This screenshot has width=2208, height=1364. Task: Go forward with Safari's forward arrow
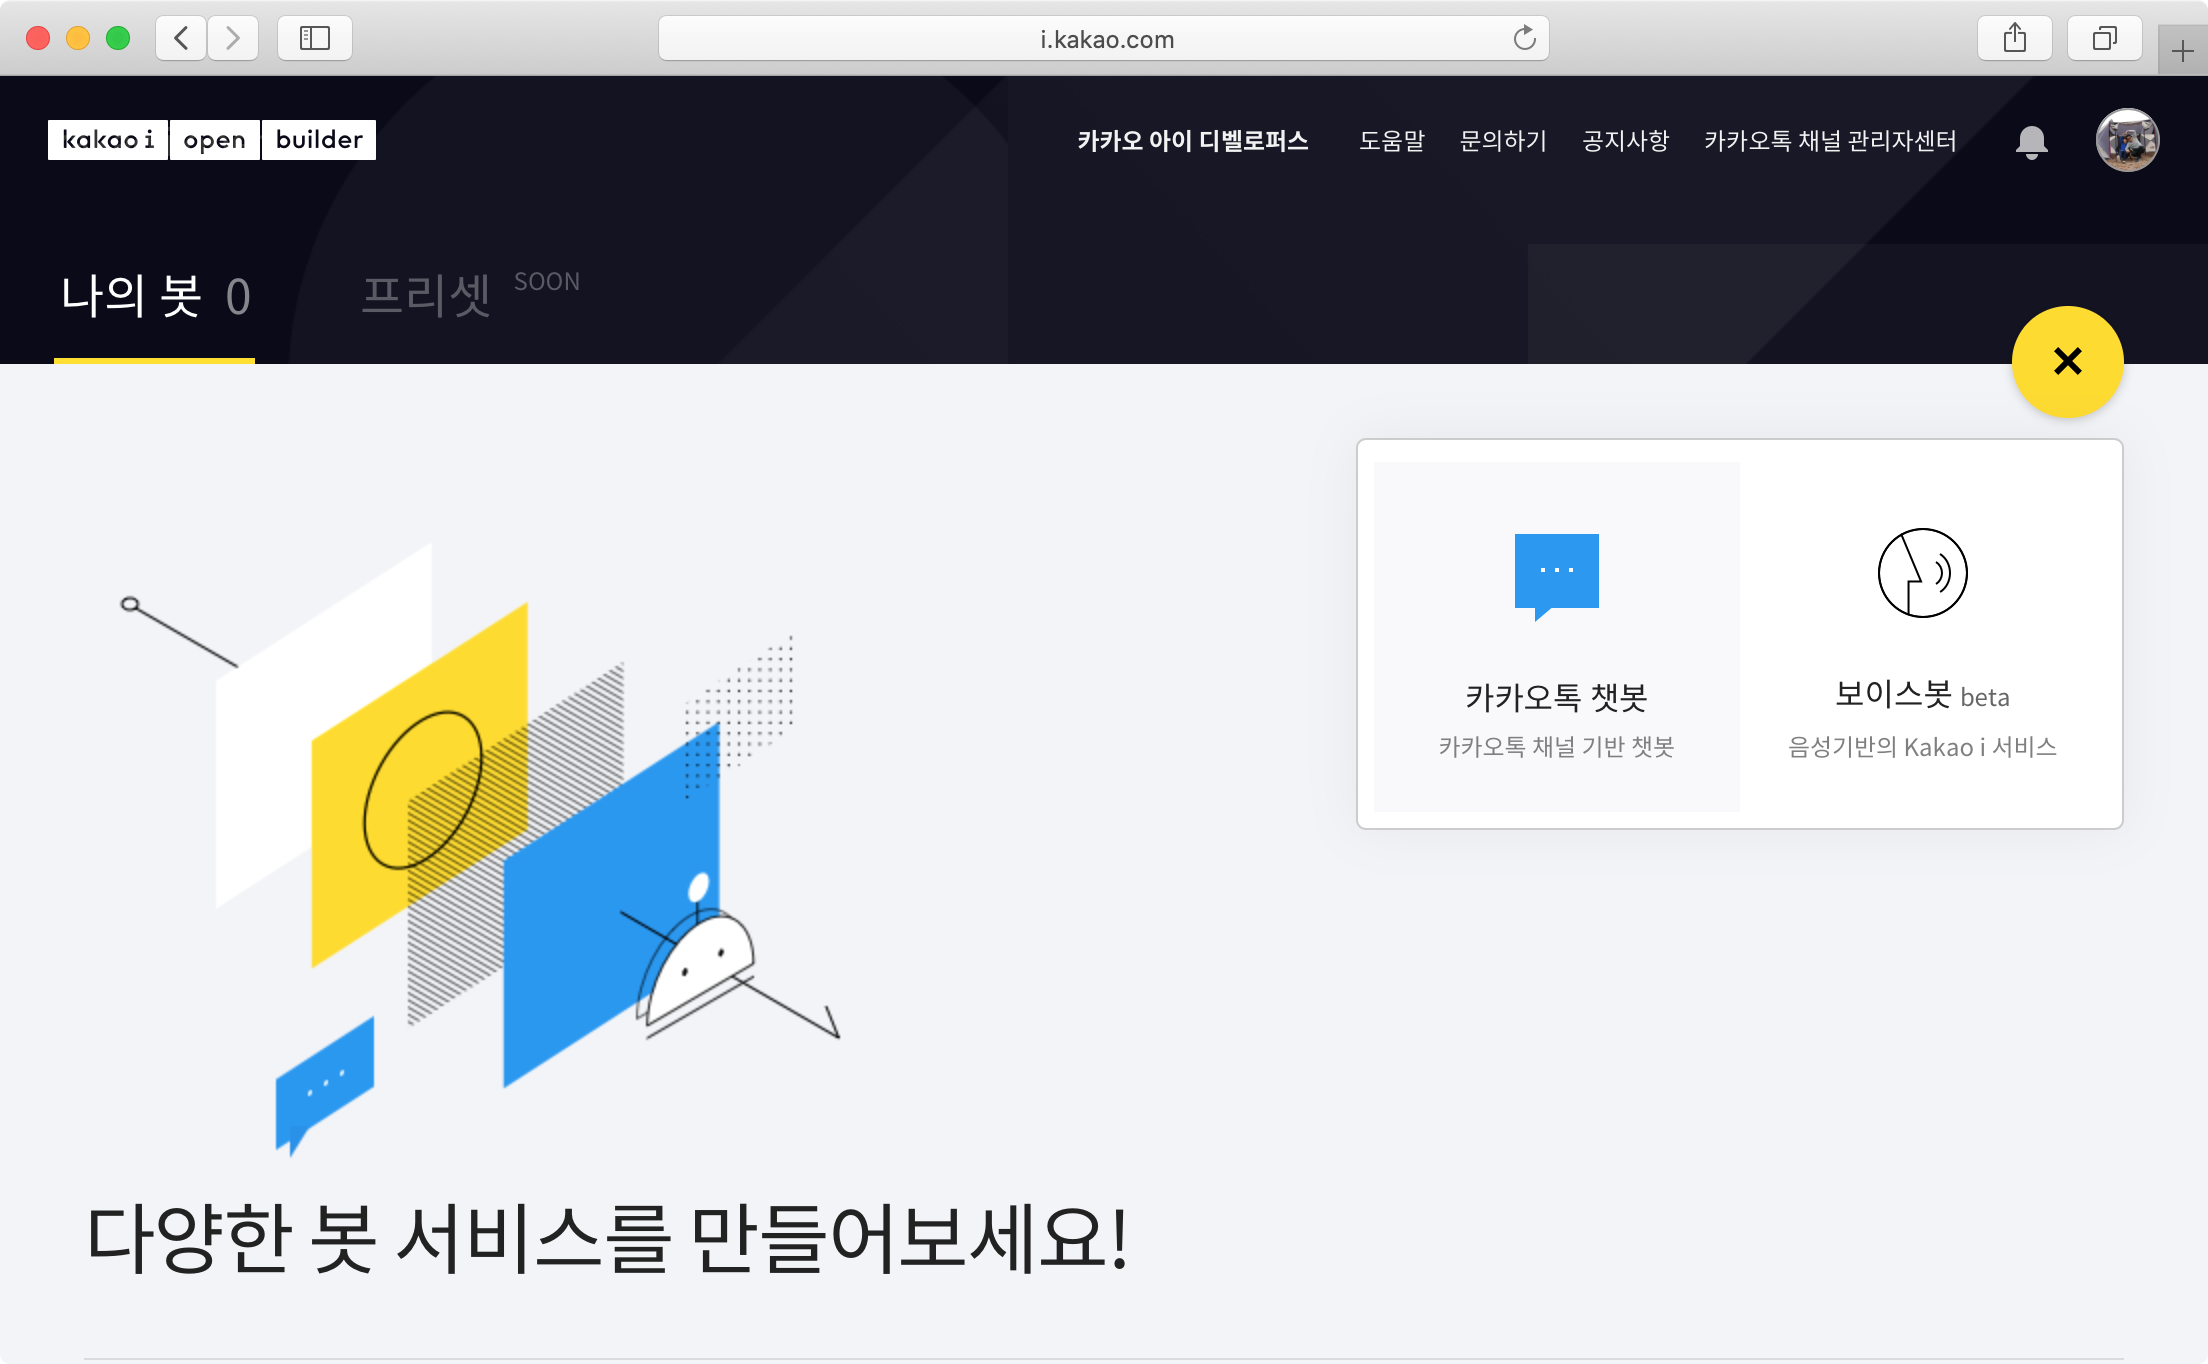233,39
